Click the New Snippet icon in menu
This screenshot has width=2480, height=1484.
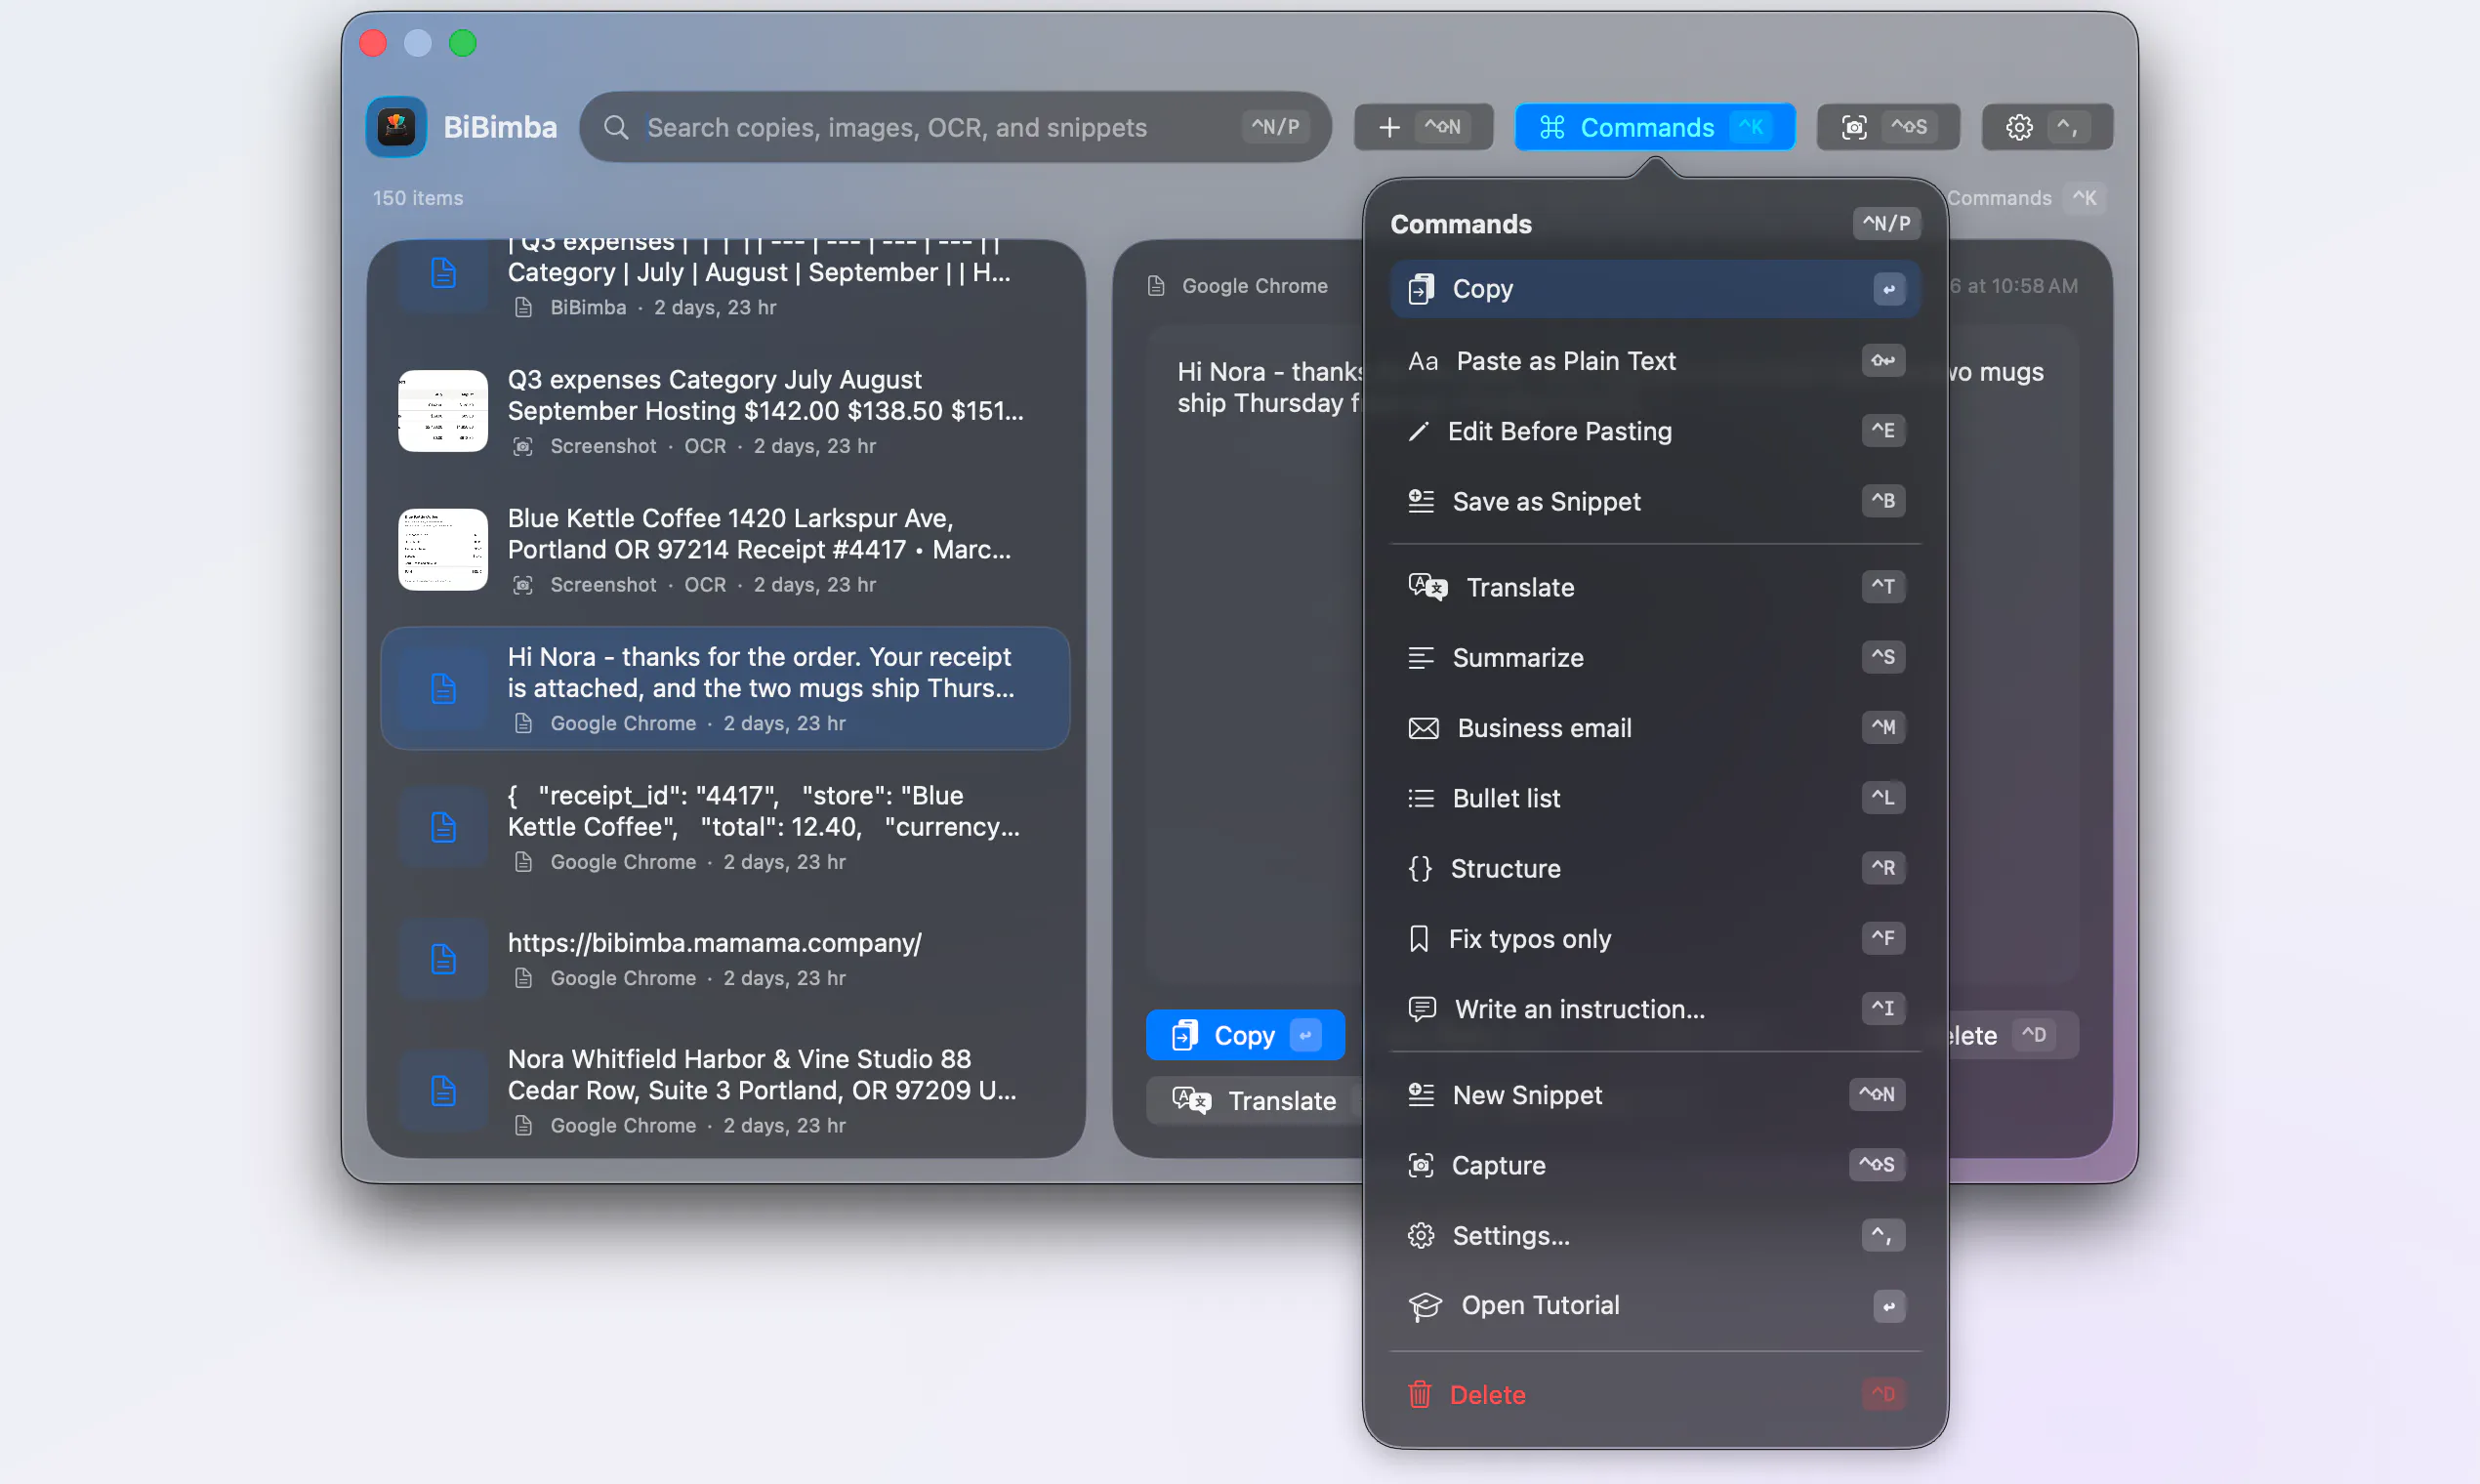tap(1421, 1095)
